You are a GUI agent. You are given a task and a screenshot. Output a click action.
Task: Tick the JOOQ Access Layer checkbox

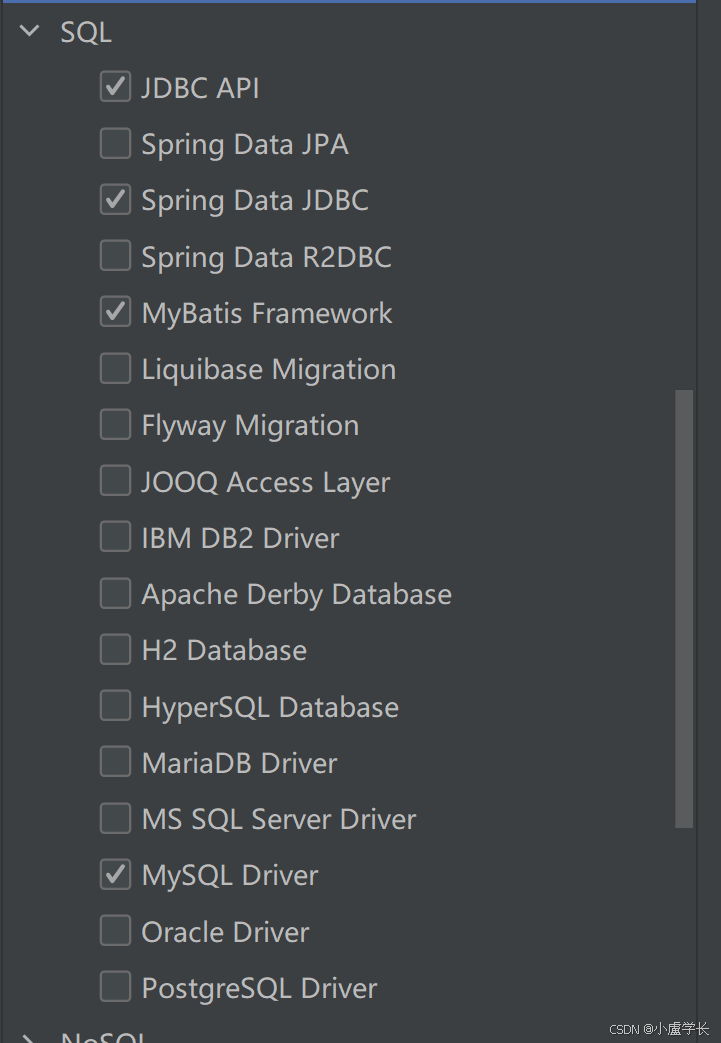coord(115,480)
